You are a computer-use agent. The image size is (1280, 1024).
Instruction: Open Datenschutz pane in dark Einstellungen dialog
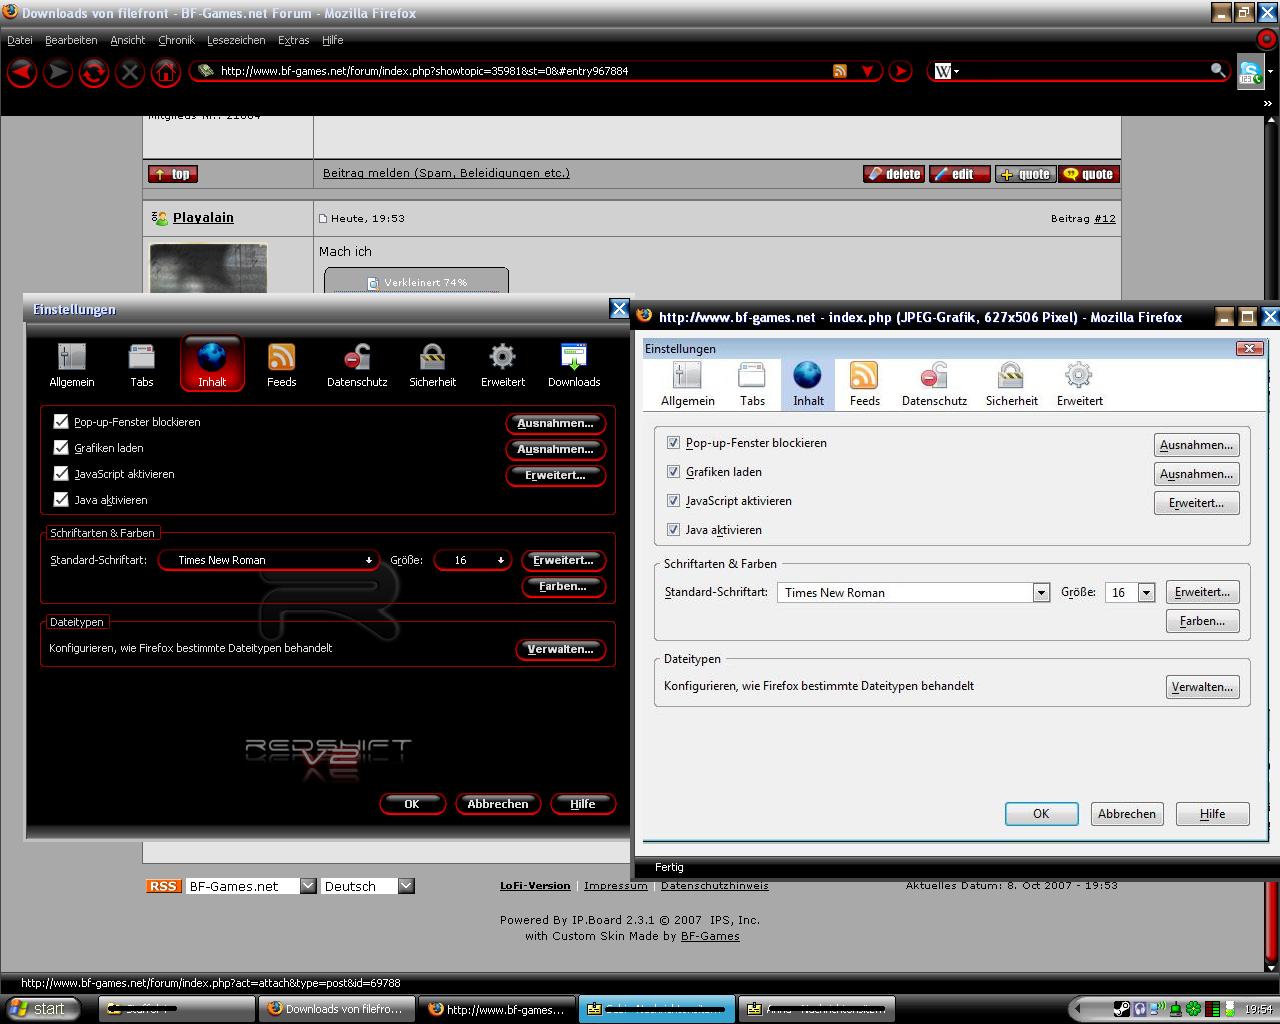(357, 364)
